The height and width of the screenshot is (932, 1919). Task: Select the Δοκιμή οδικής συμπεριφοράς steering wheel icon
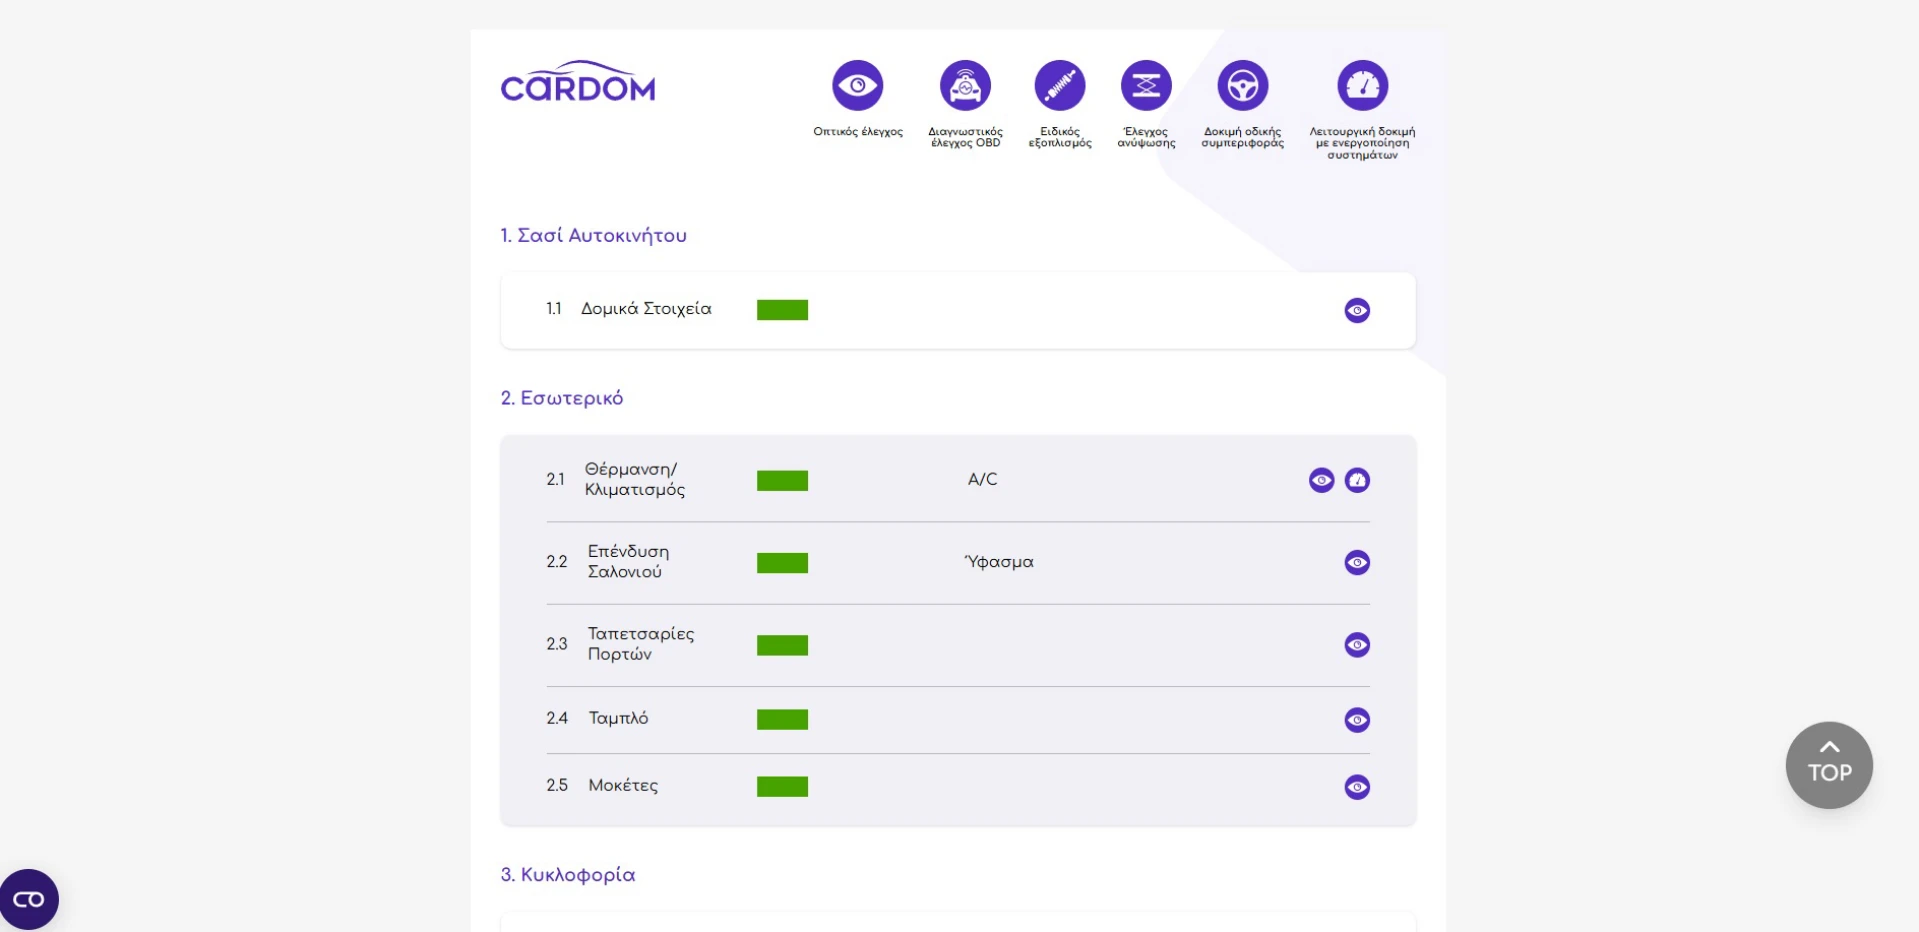1242,86
